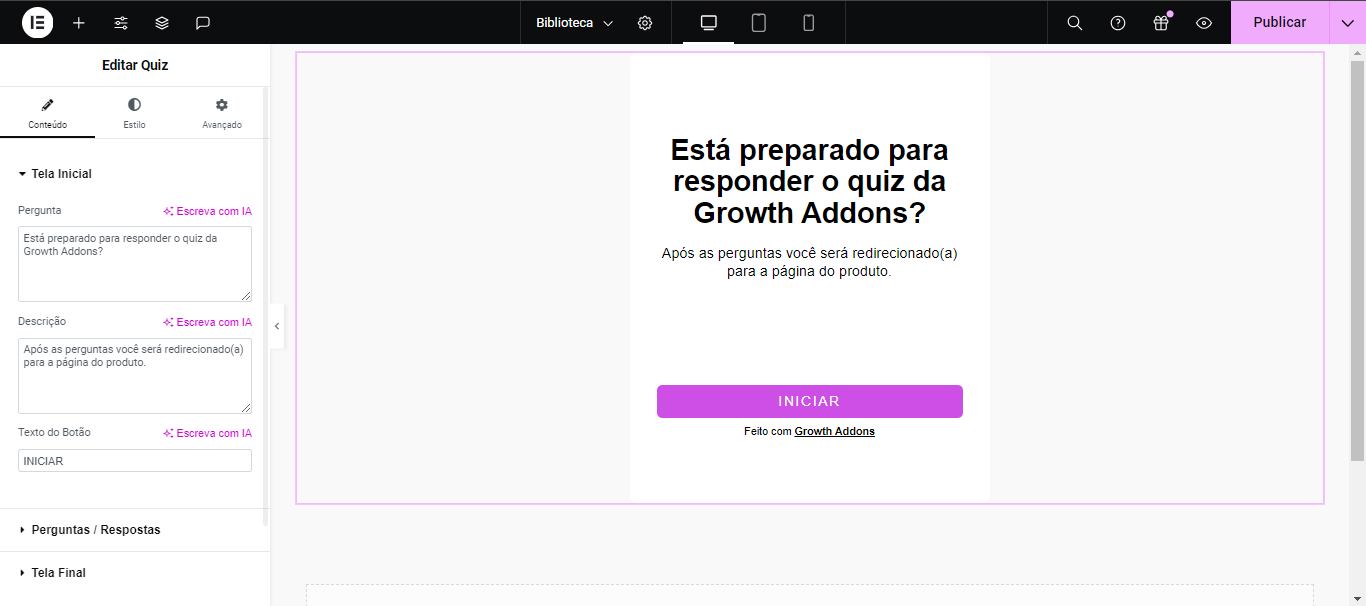Switch to desktop preview mode

[709, 22]
